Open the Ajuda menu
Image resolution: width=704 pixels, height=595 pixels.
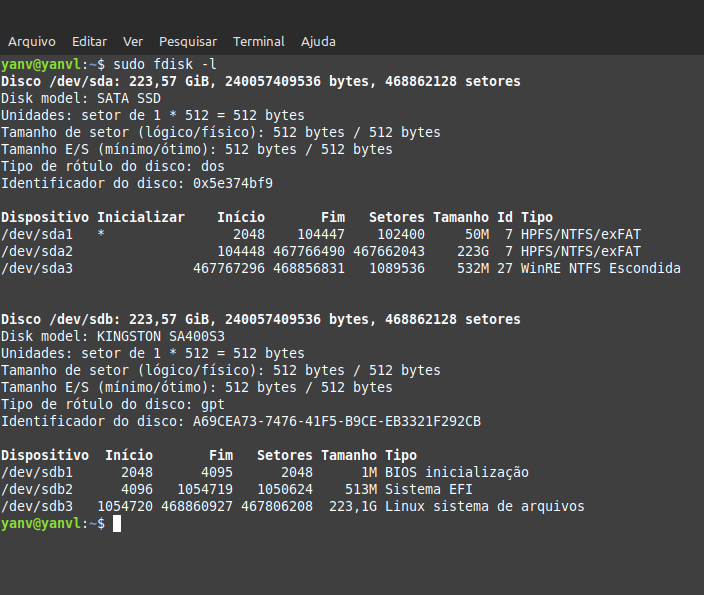[x=318, y=42]
